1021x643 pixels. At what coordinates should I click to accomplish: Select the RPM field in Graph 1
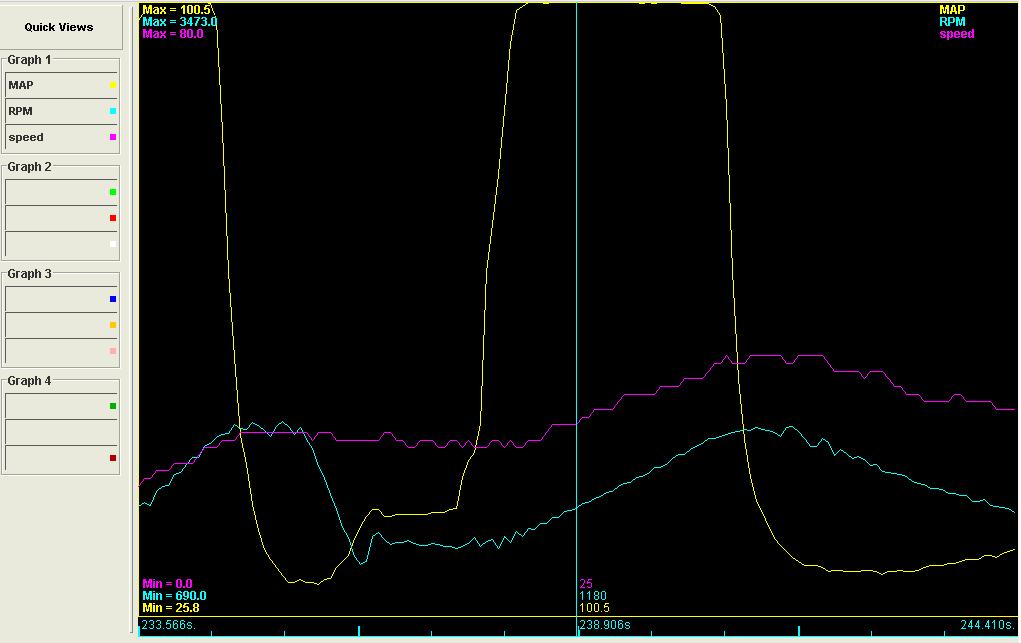(61, 111)
